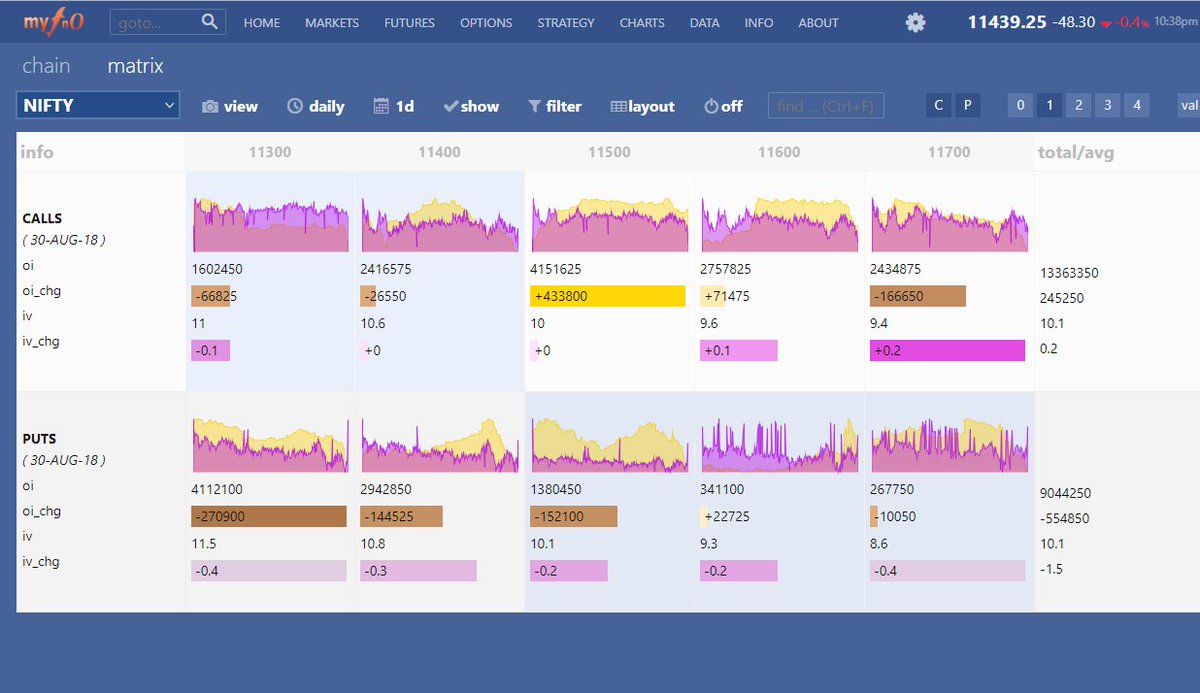Click the PUTS row label
This screenshot has width=1200, height=693.
(x=39, y=438)
